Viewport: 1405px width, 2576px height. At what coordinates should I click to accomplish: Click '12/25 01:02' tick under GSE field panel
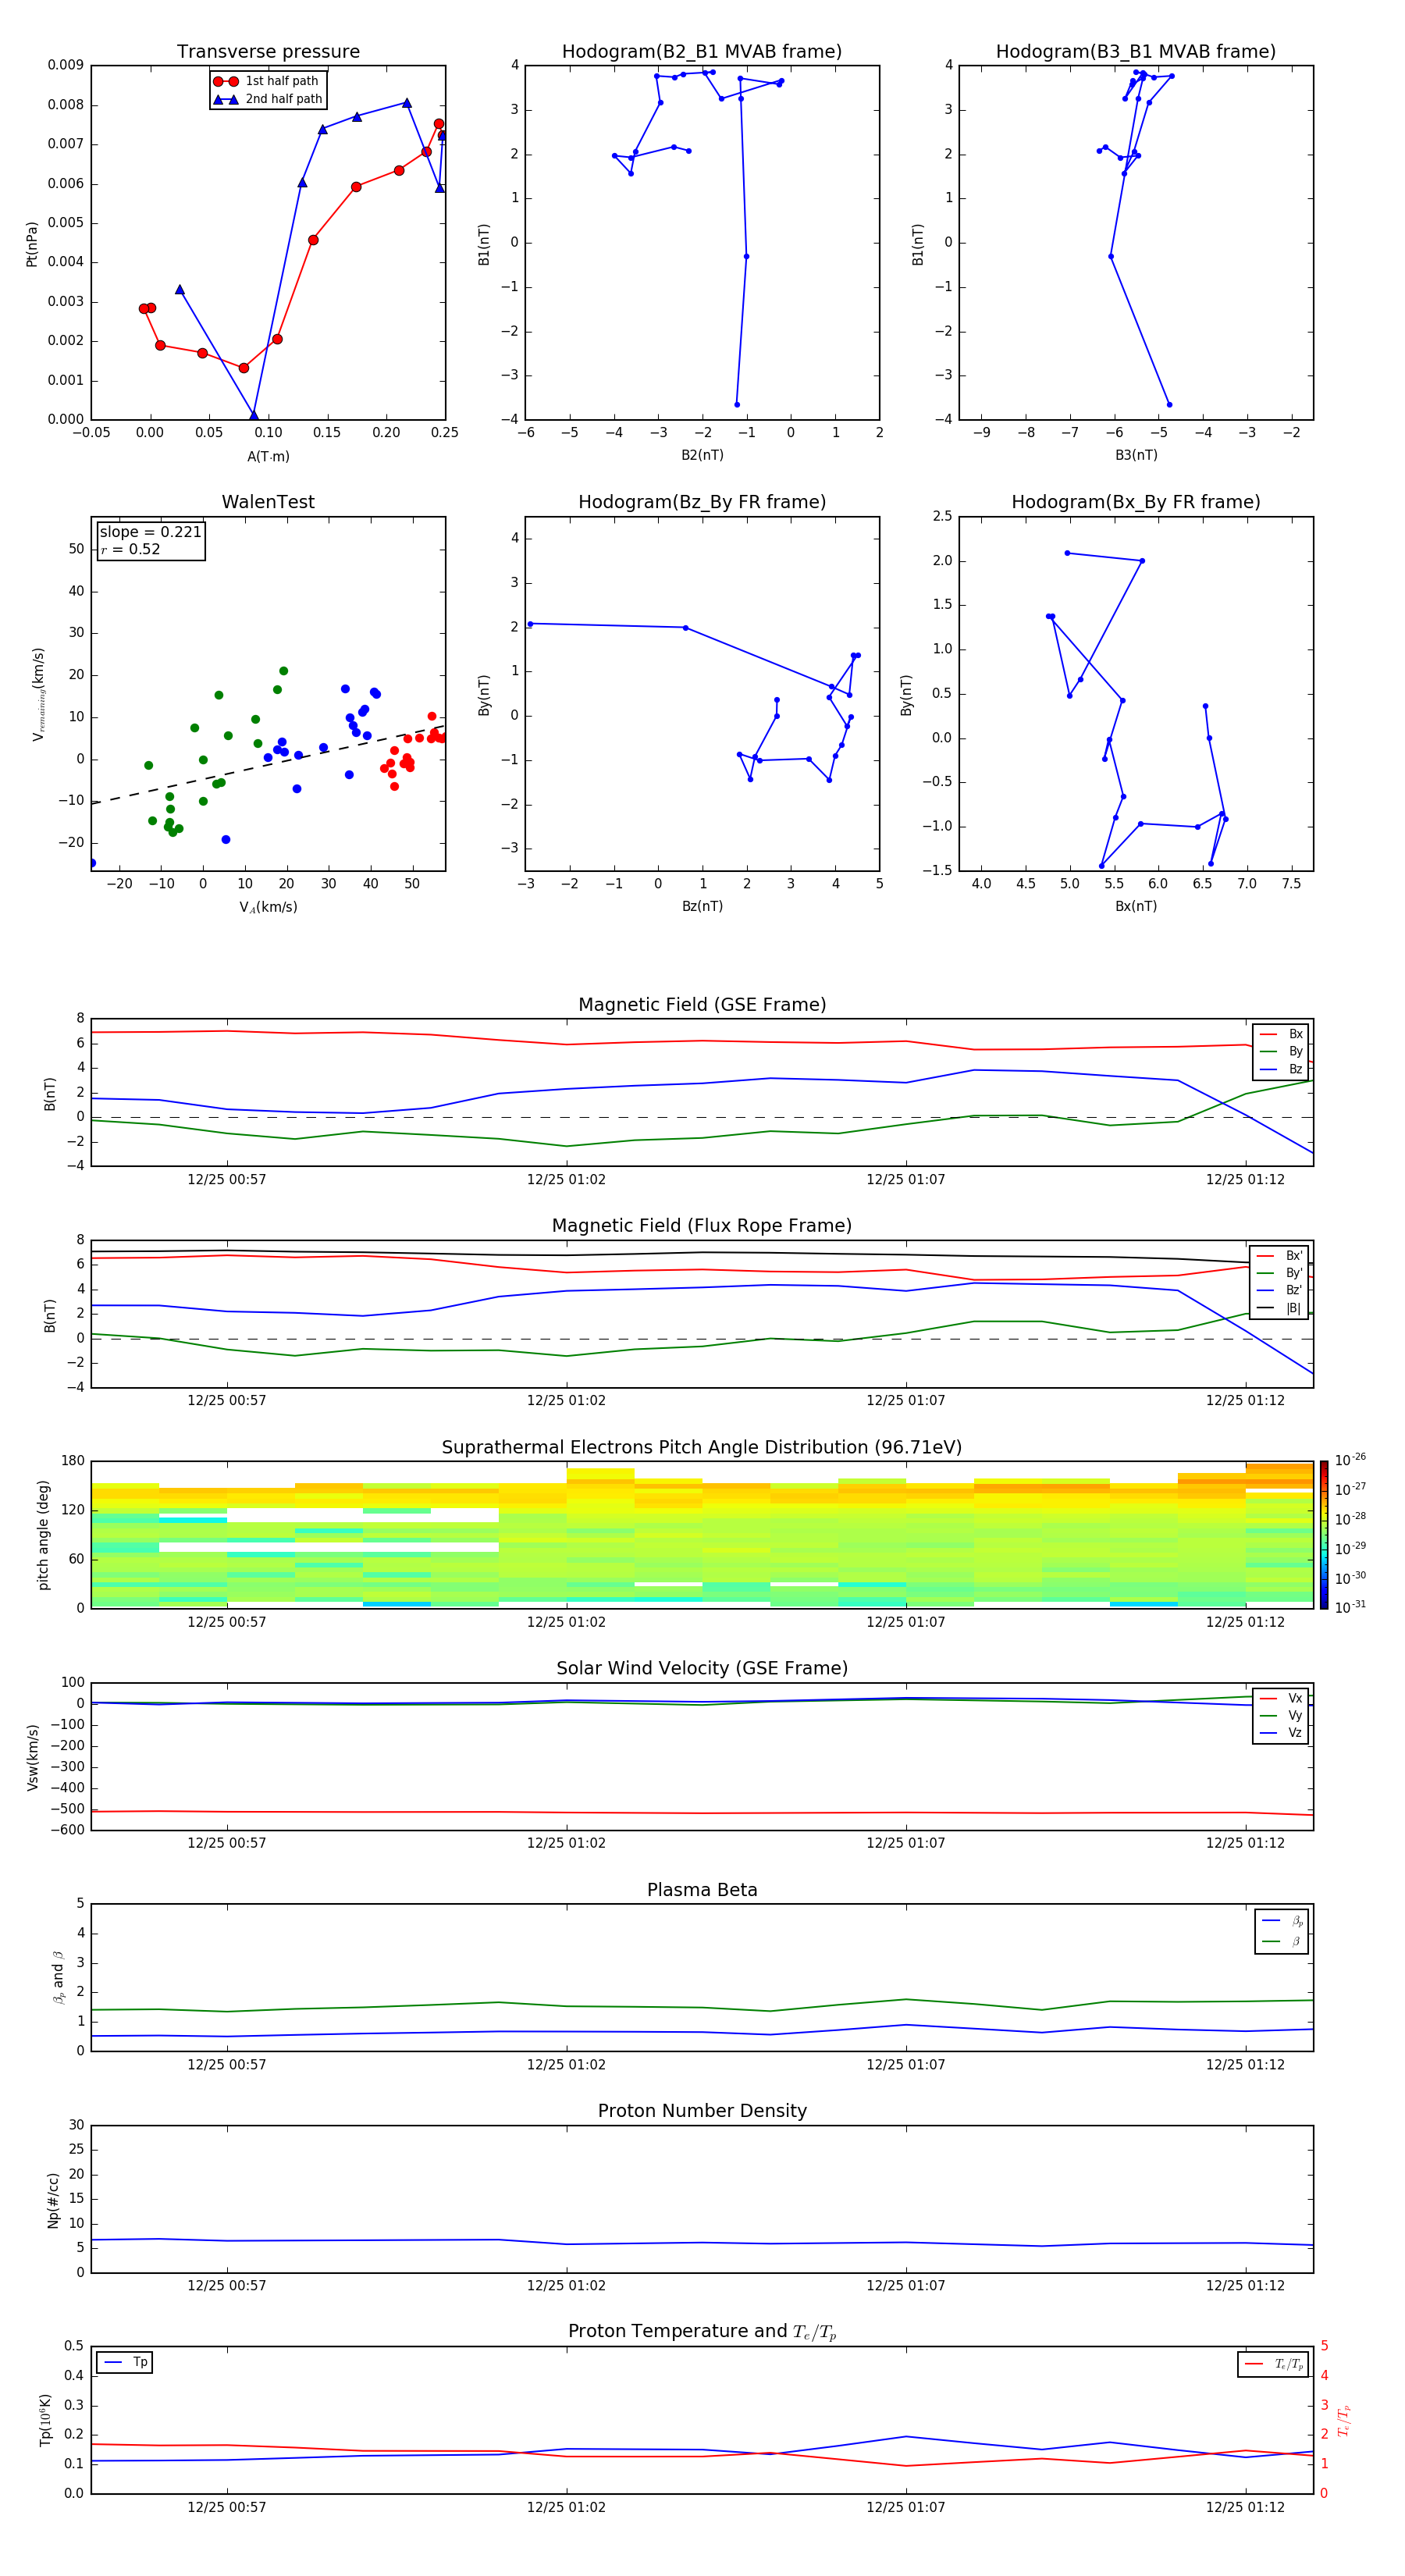click(566, 1180)
